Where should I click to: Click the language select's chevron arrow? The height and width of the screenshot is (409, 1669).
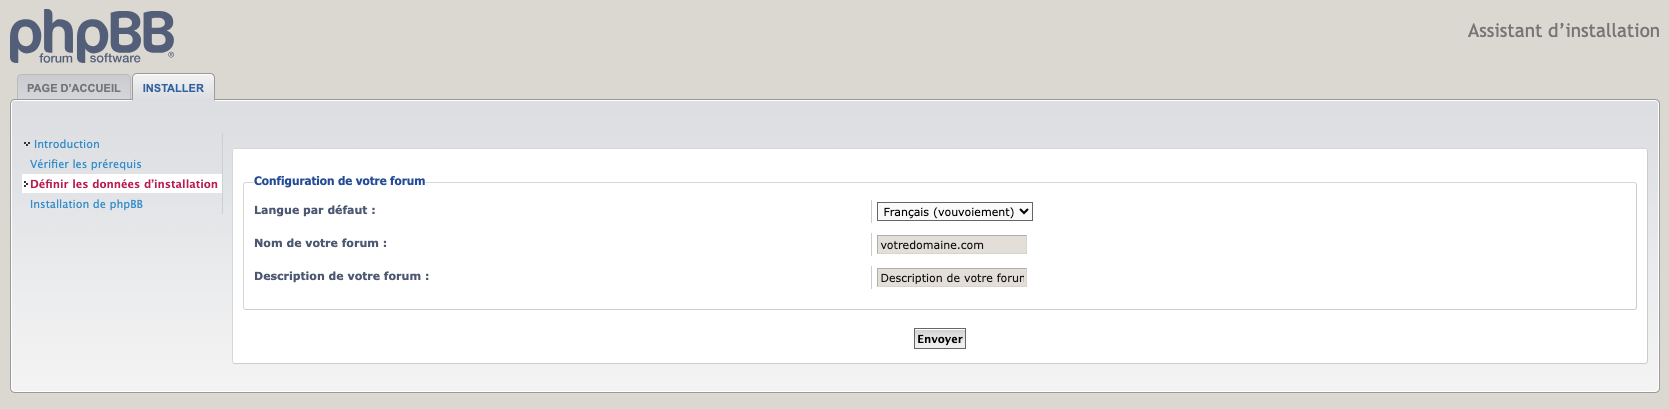pyautogui.click(x=1024, y=212)
